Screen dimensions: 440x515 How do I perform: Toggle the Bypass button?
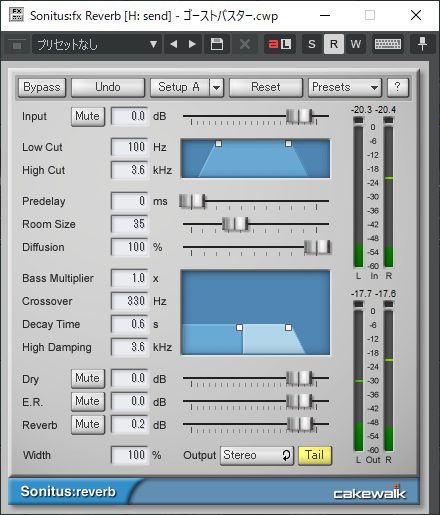pos(42,87)
